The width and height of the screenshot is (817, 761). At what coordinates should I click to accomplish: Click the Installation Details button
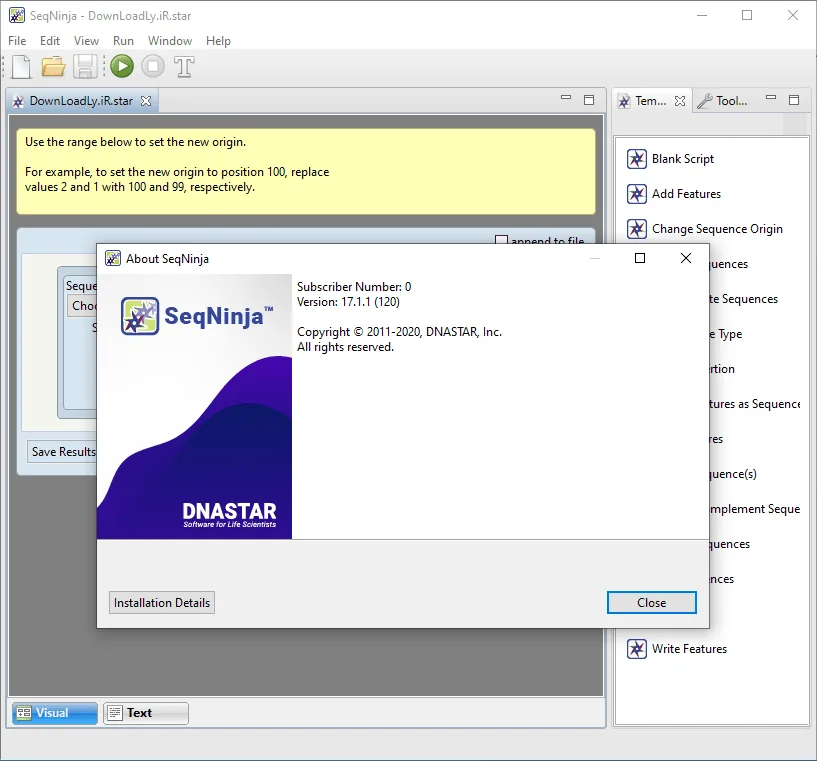[162, 603]
